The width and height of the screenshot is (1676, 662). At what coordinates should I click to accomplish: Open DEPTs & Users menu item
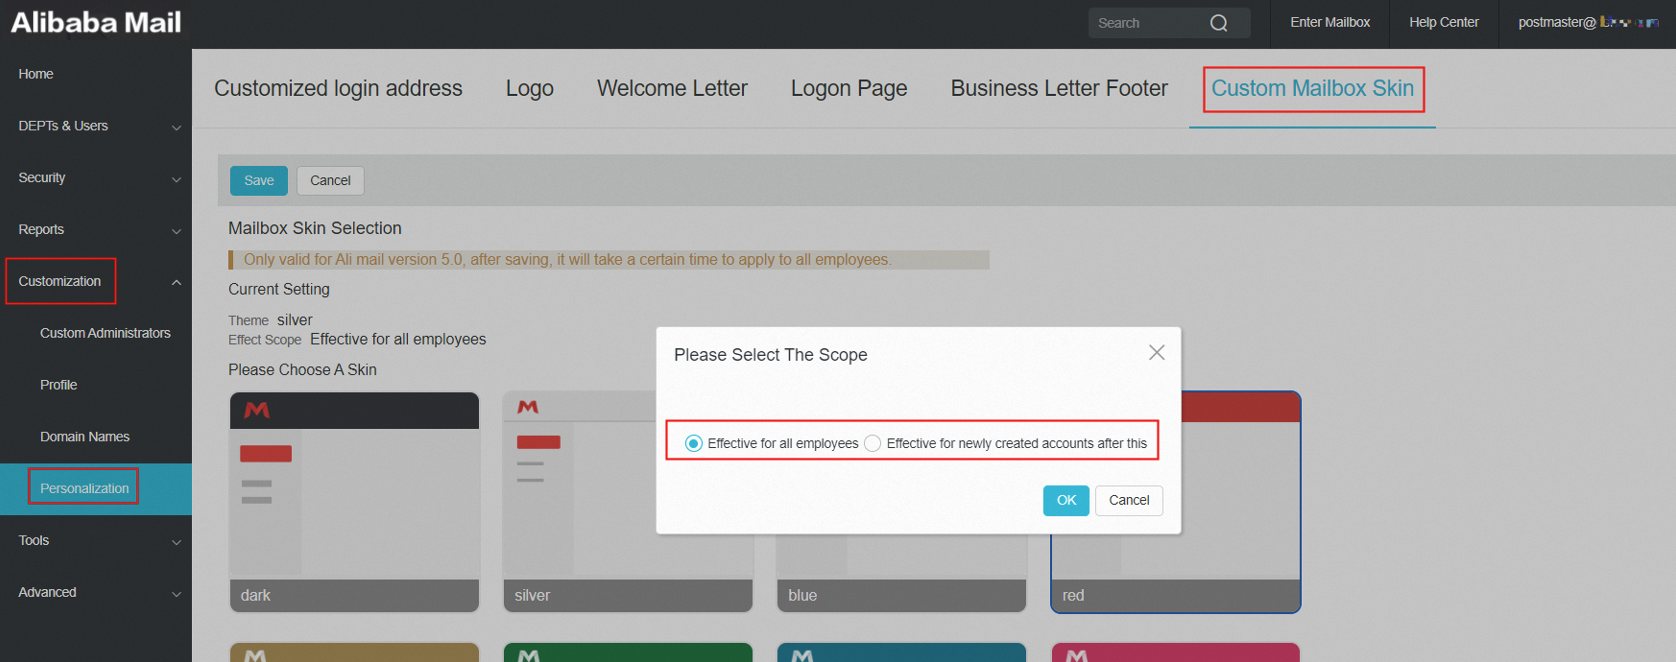point(63,126)
